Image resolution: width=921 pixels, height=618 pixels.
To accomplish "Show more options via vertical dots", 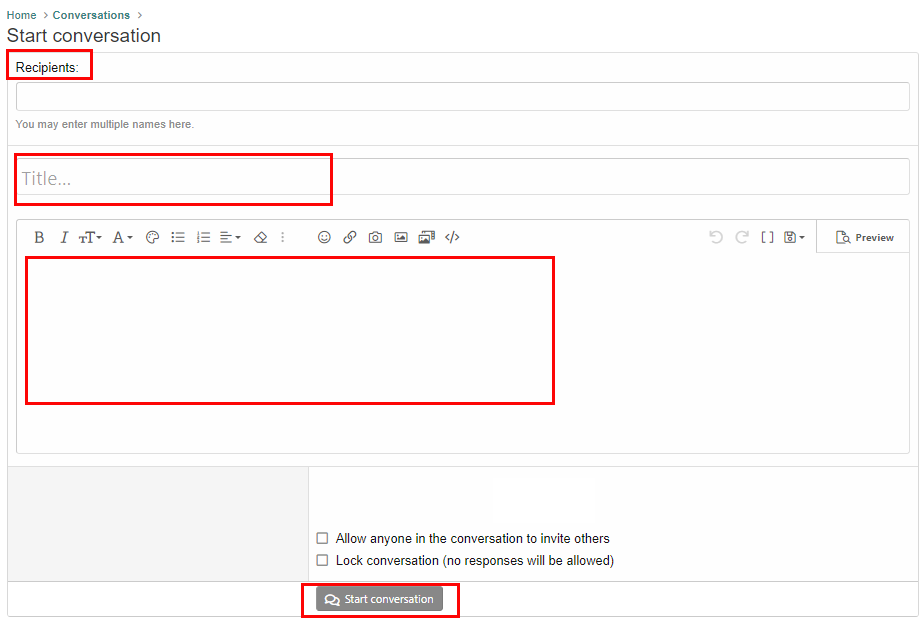I will 283,237.
